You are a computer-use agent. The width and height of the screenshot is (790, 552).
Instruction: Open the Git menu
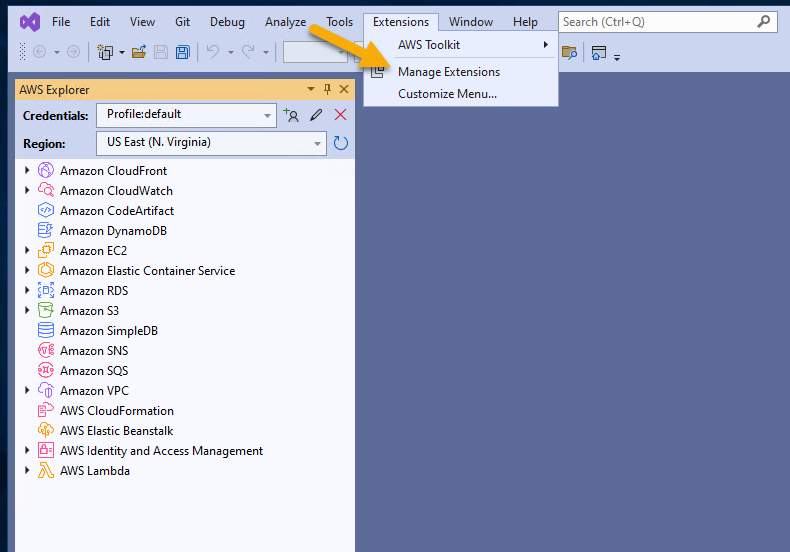click(x=182, y=22)
